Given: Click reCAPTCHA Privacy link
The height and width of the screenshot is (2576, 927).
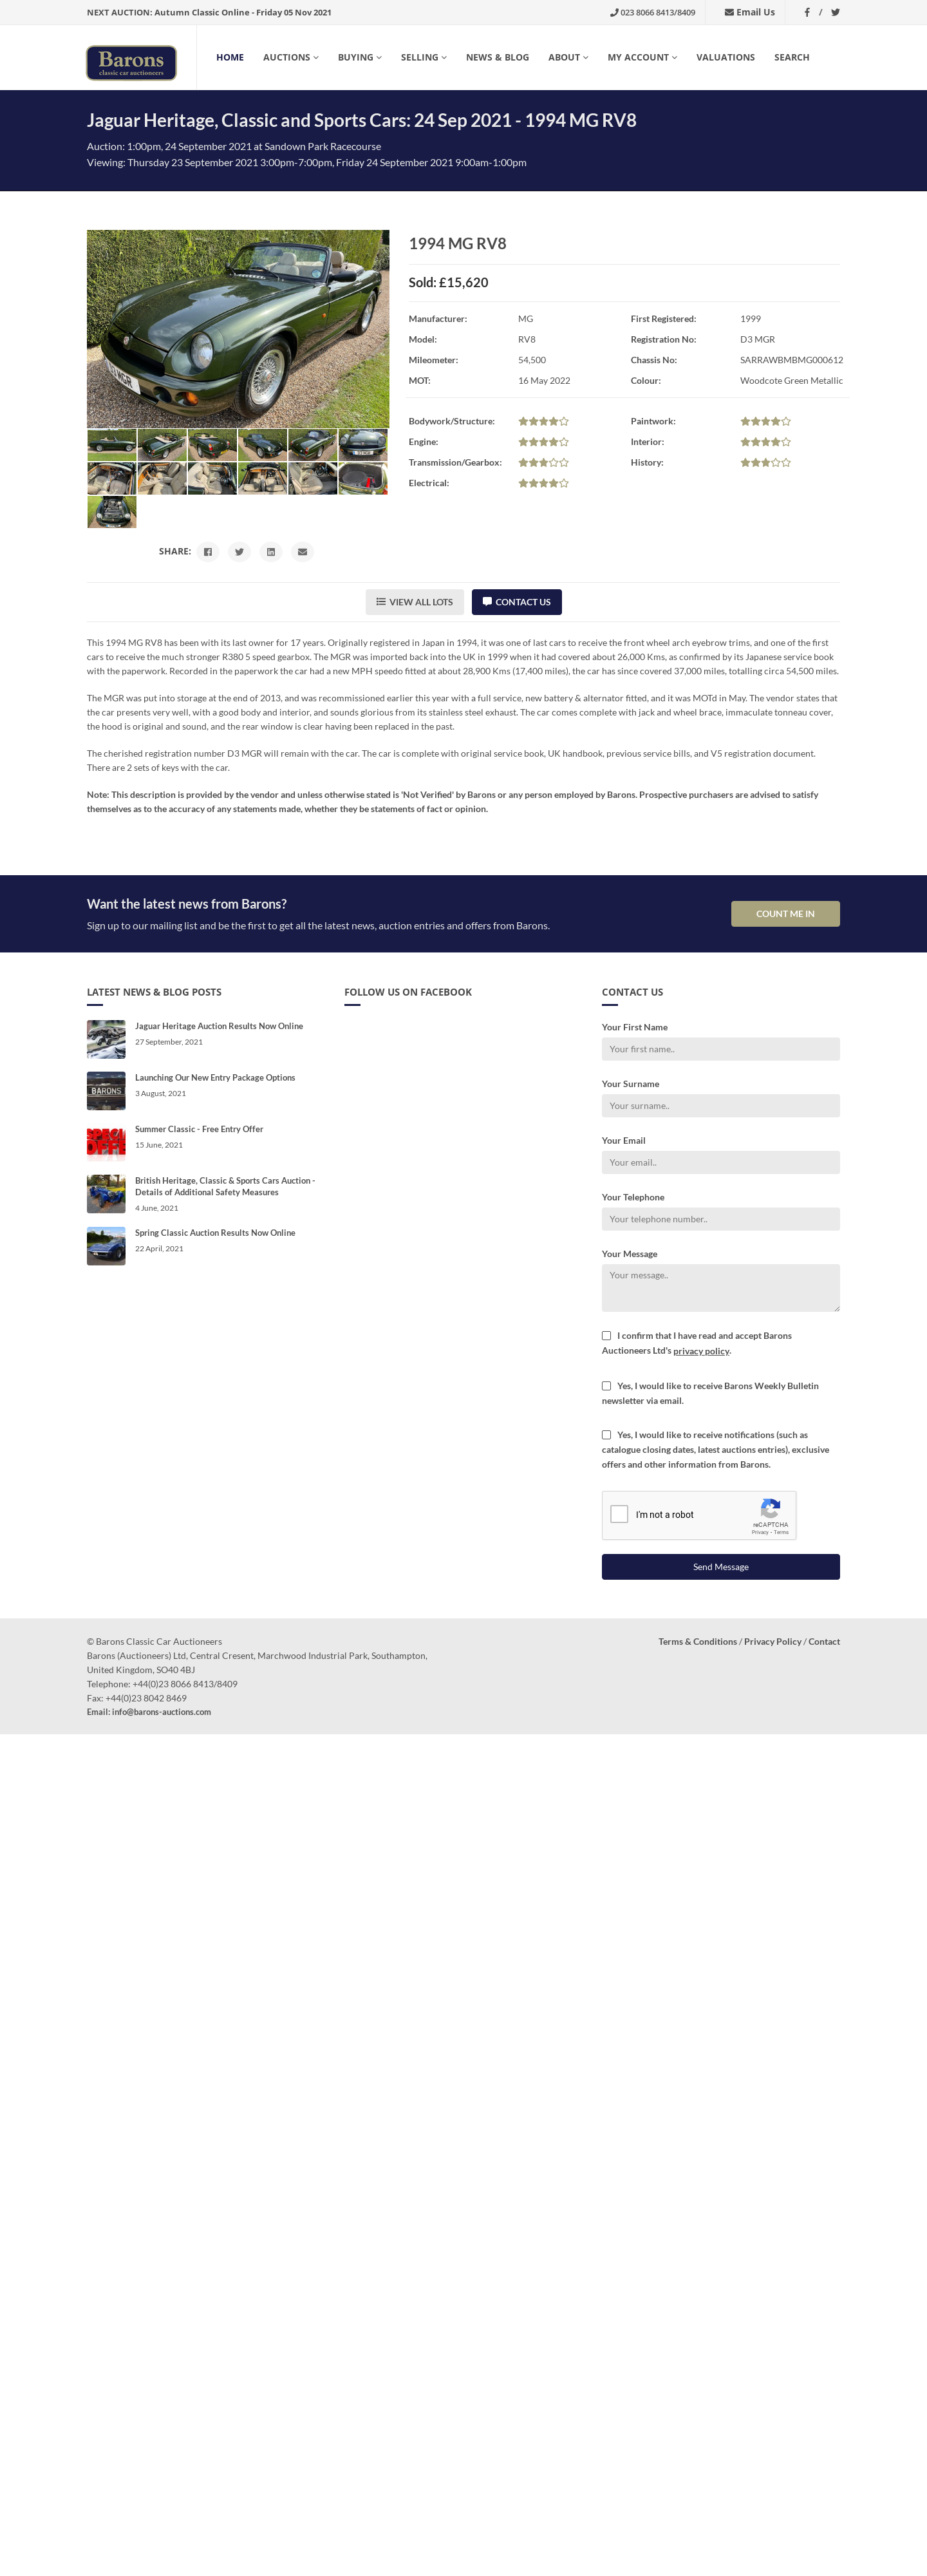Looking at the screenshot, I should click(x=760, y=1532).
